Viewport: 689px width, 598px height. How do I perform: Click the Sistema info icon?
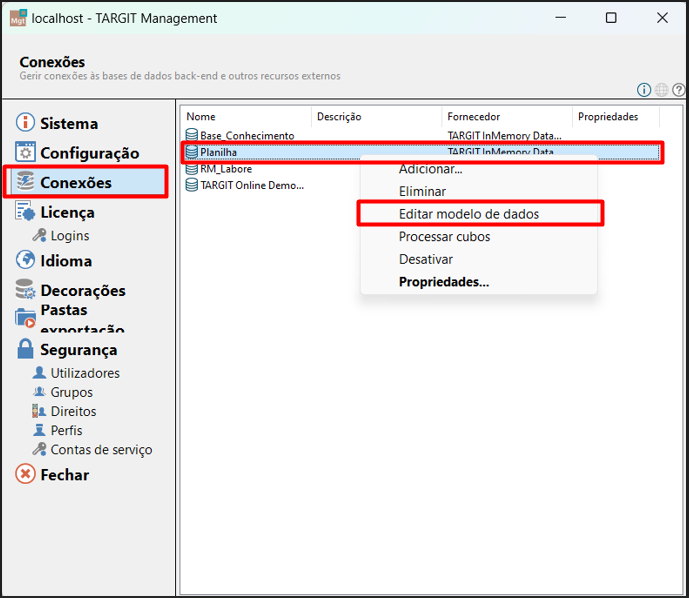[x=25, y=123]
